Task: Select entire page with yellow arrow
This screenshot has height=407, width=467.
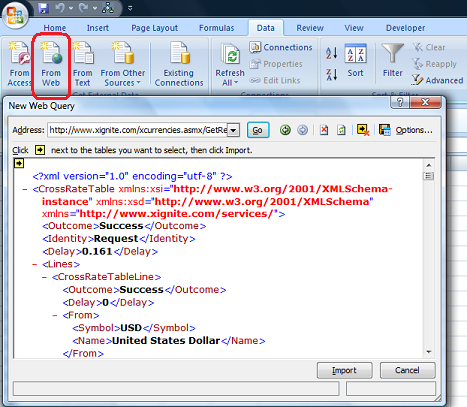Action: point(19,163)
